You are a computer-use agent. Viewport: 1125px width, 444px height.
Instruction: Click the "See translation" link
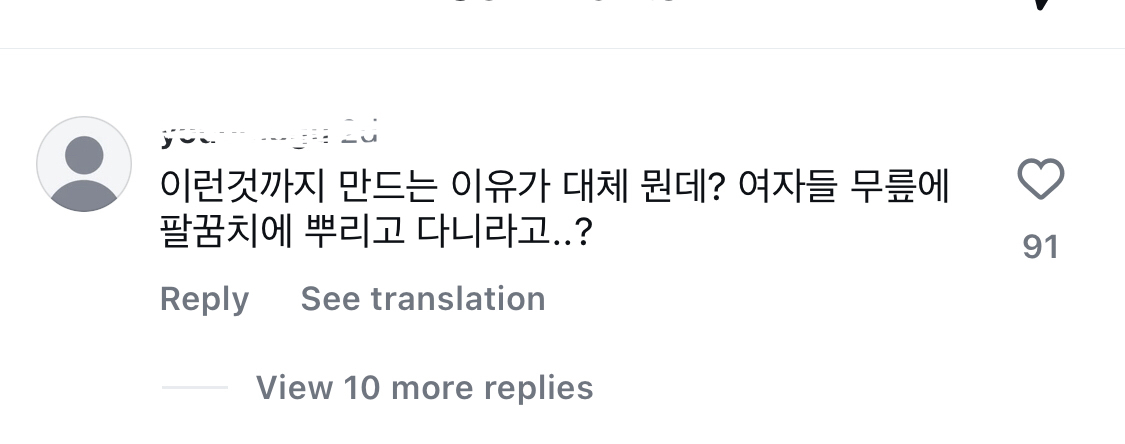[x=423, y=299]
